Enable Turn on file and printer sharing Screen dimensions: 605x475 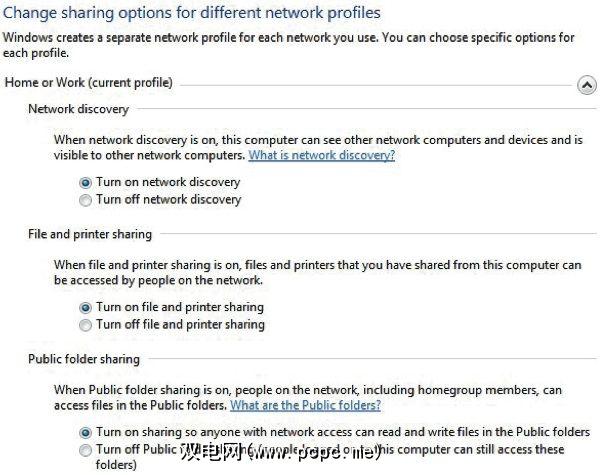pyautogui.click(x=85, y=308)
